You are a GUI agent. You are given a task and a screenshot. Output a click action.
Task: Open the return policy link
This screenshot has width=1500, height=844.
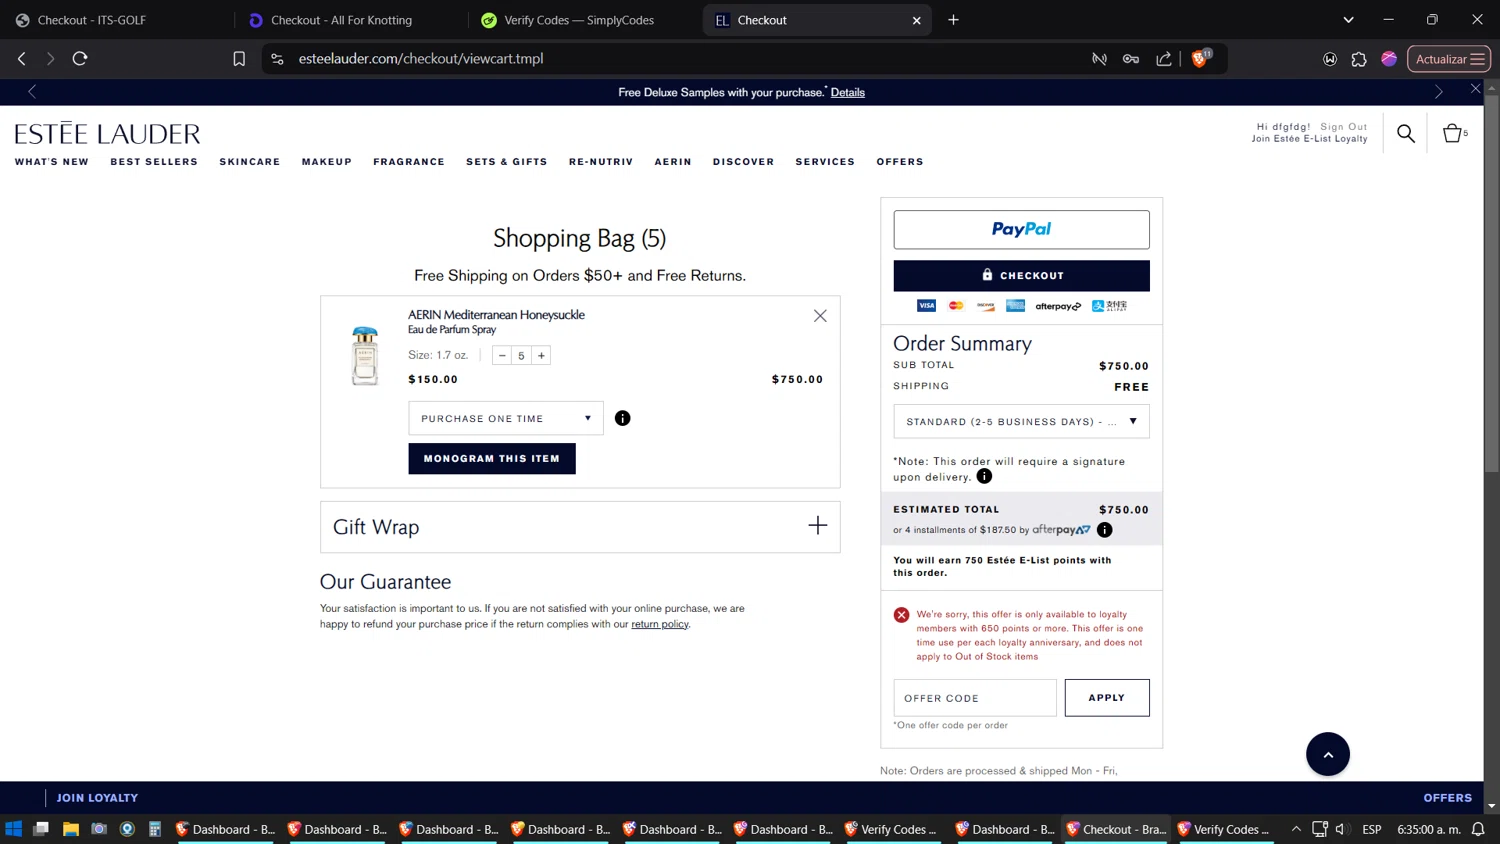click(660, 624)
